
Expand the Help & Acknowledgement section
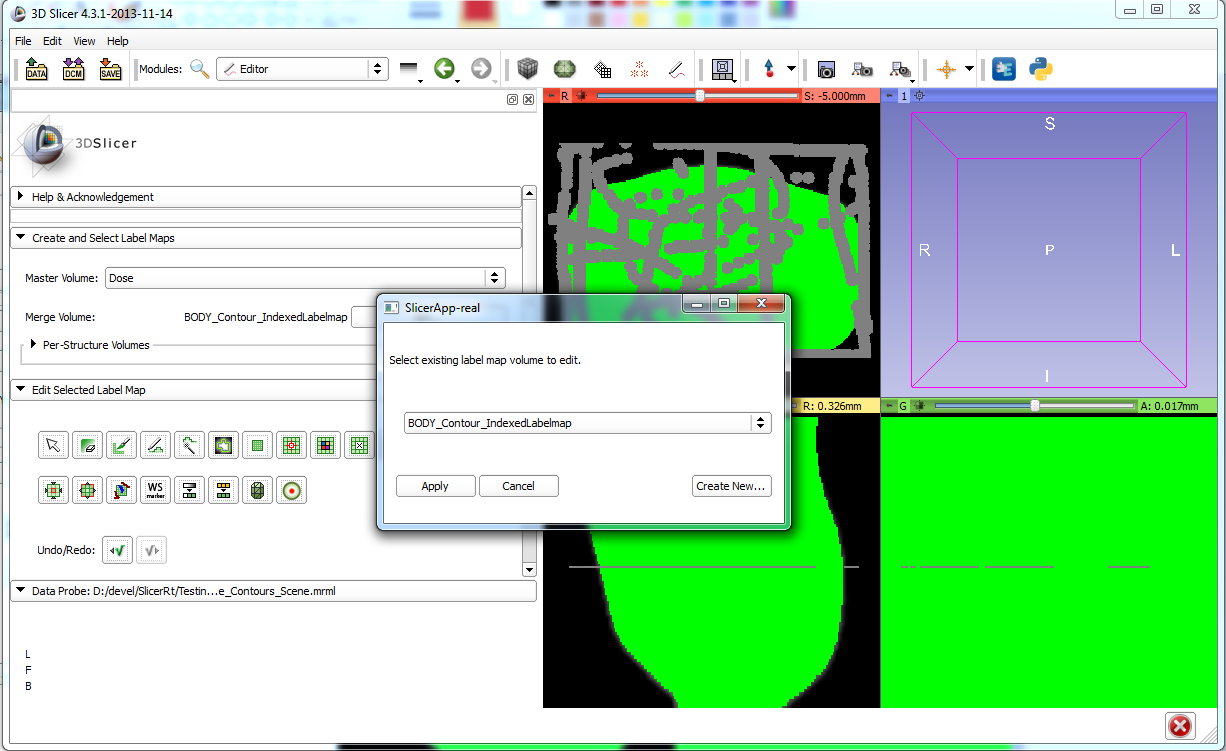click(x=21, y=197)
